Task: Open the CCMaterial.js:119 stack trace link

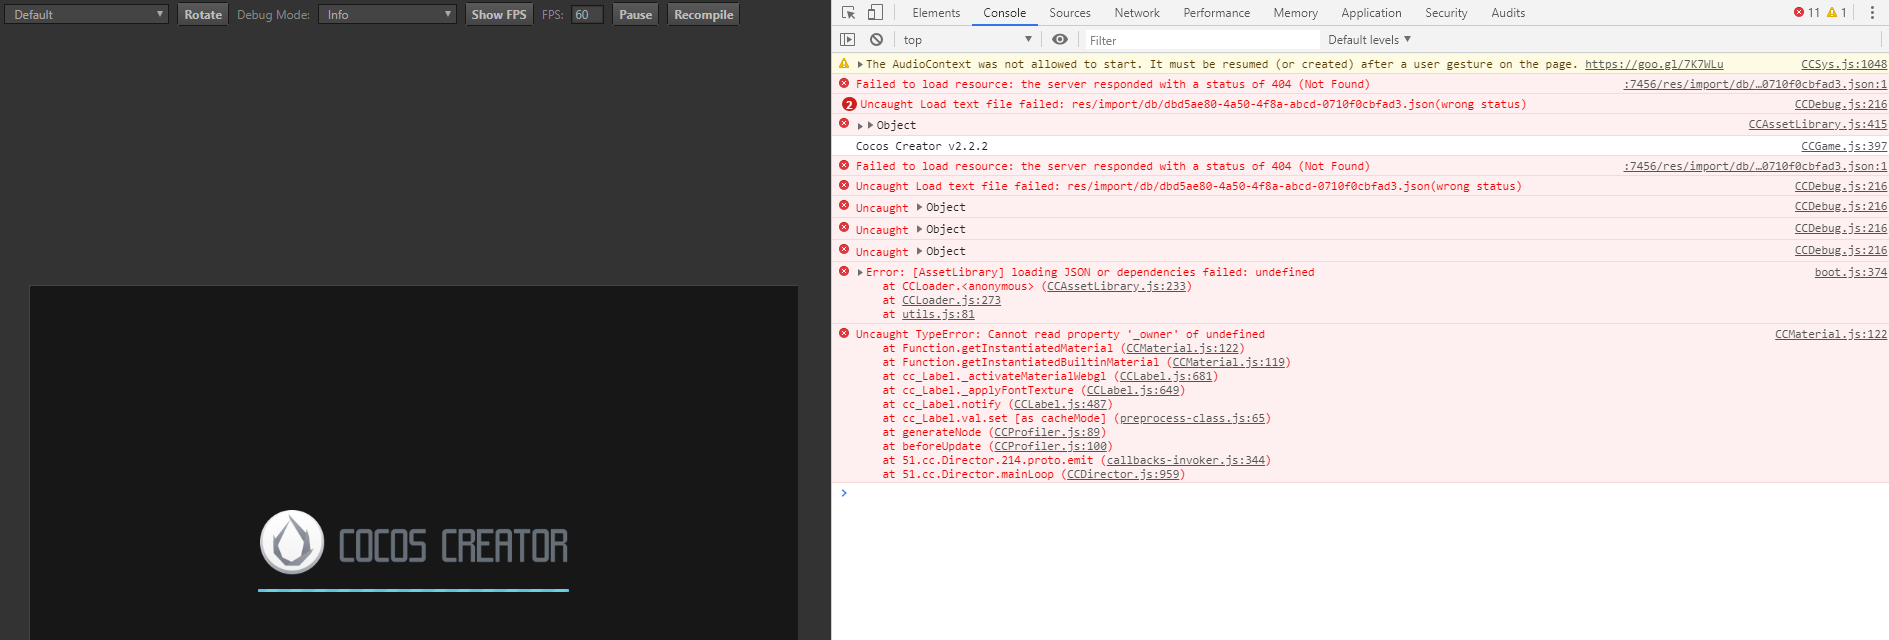Action: (x=1228, y=362)
